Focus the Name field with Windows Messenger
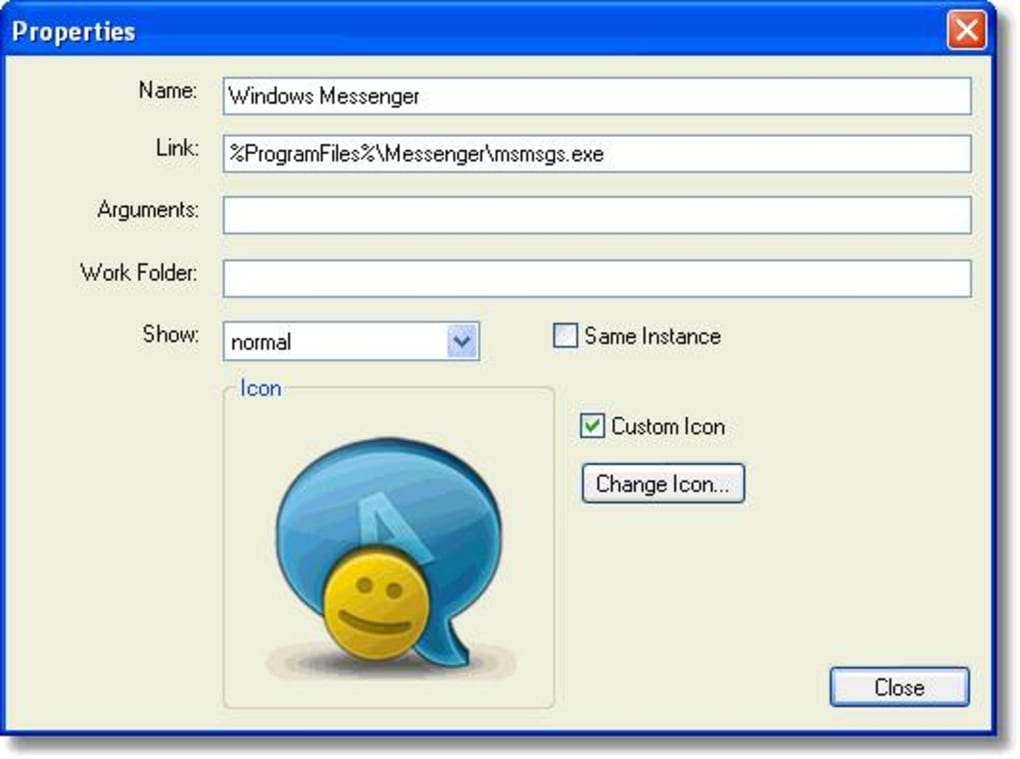 (x=597, y=96)
